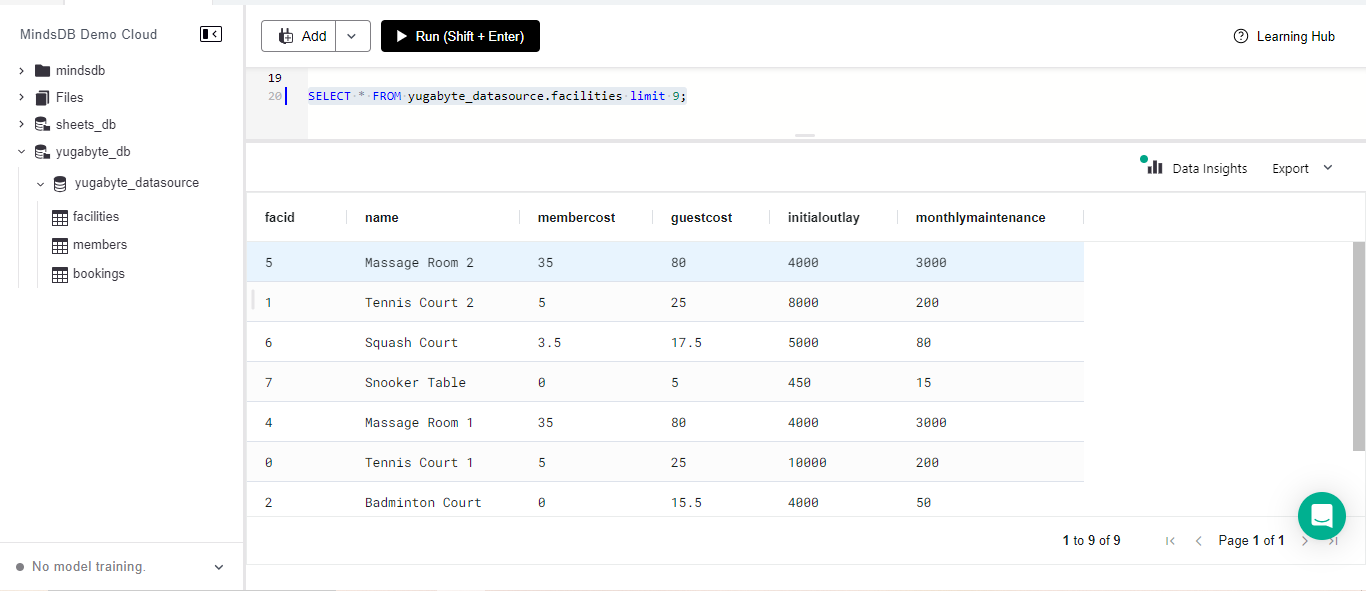Open the facilities table icon in sidebar
This screenshot has width=1366, height=591.
(x=60, y=216)
